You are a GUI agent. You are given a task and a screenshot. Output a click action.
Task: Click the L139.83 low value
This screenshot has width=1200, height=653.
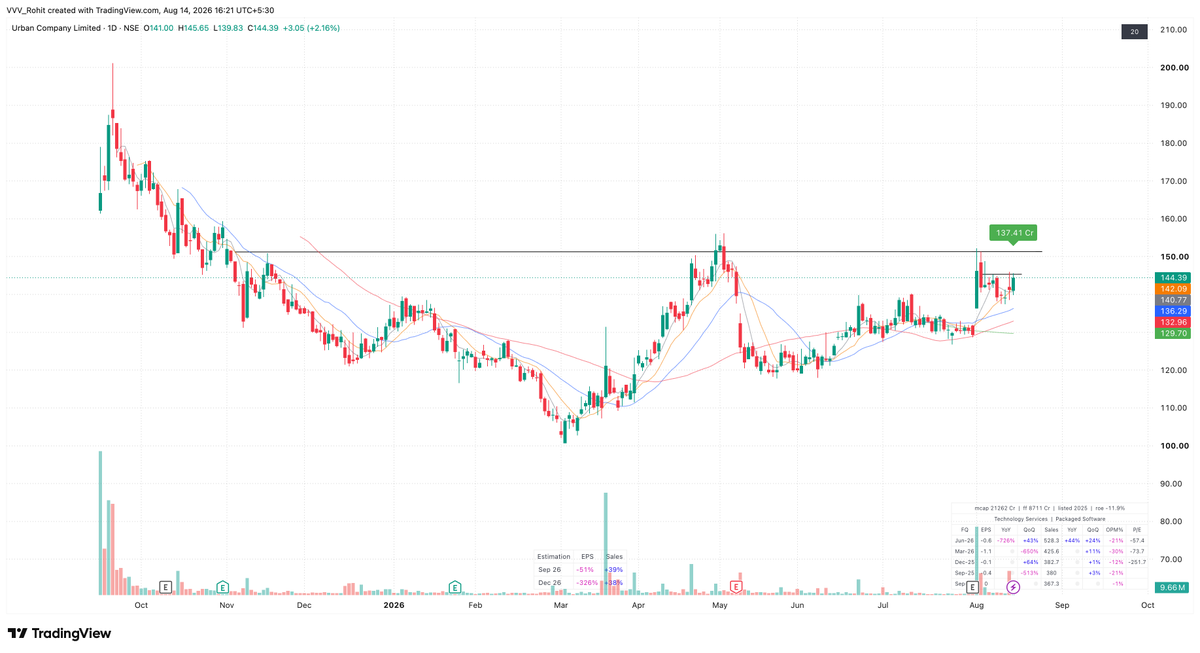point(229,28)
